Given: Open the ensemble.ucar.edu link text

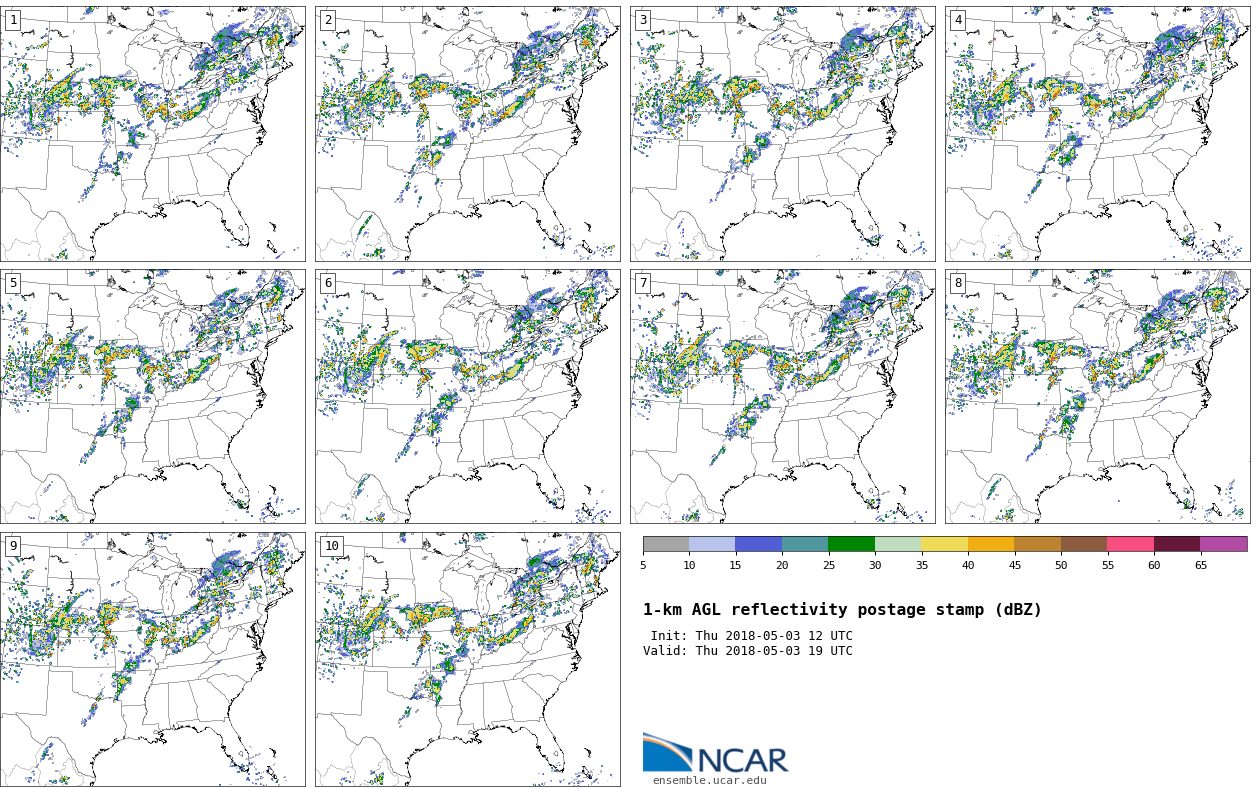Looking at the screenshot, I should [709, 781].
